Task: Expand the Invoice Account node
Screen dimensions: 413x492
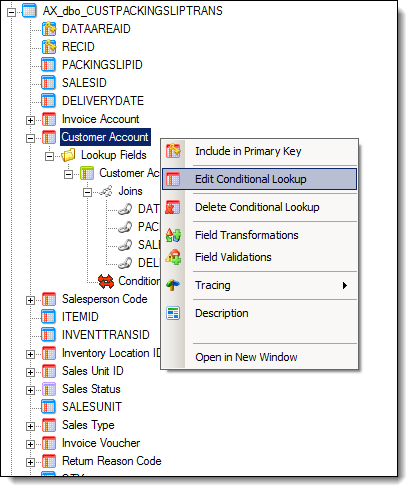Action: pyautogui.click(x=30, y=120)
